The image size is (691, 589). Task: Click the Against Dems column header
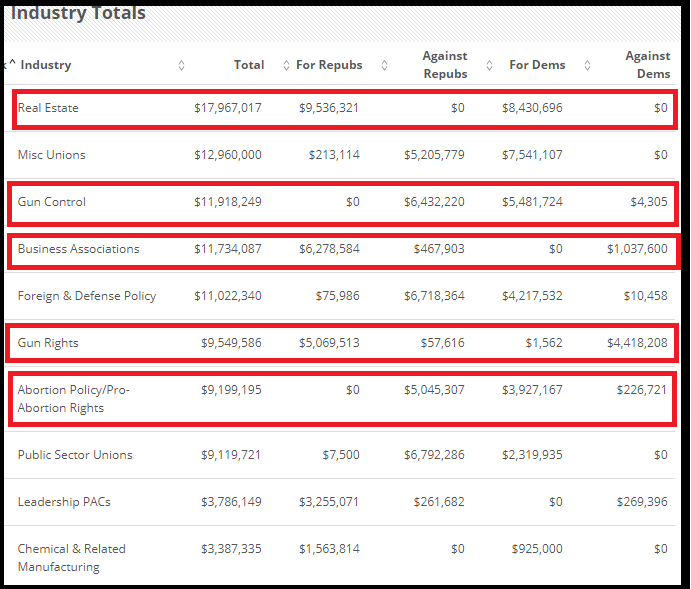click(647, 65)
